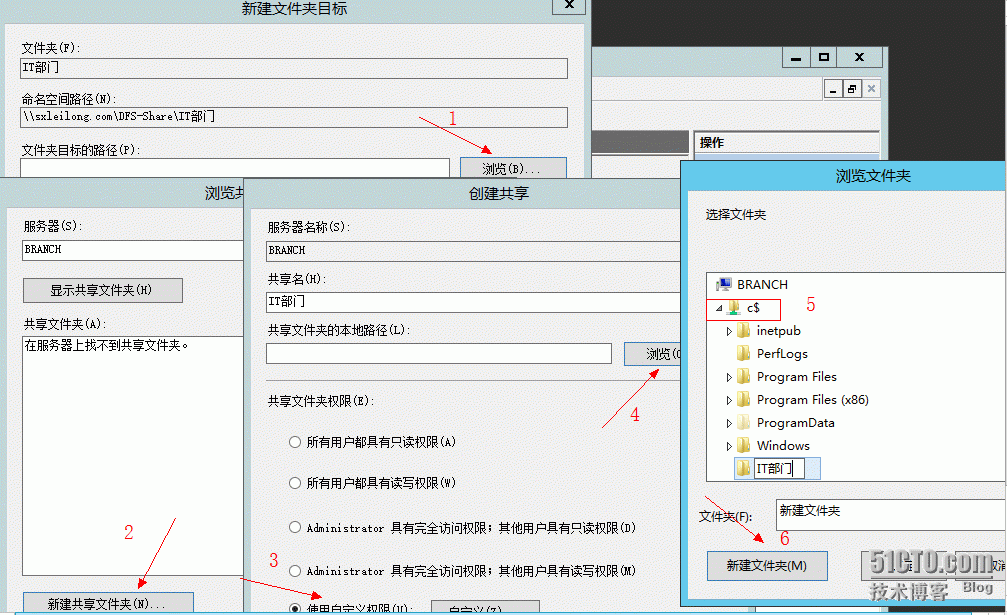Click 自定义 permissions button
Image resolution: width=1007 pixels, height=615 pixels.
(485, 607)
